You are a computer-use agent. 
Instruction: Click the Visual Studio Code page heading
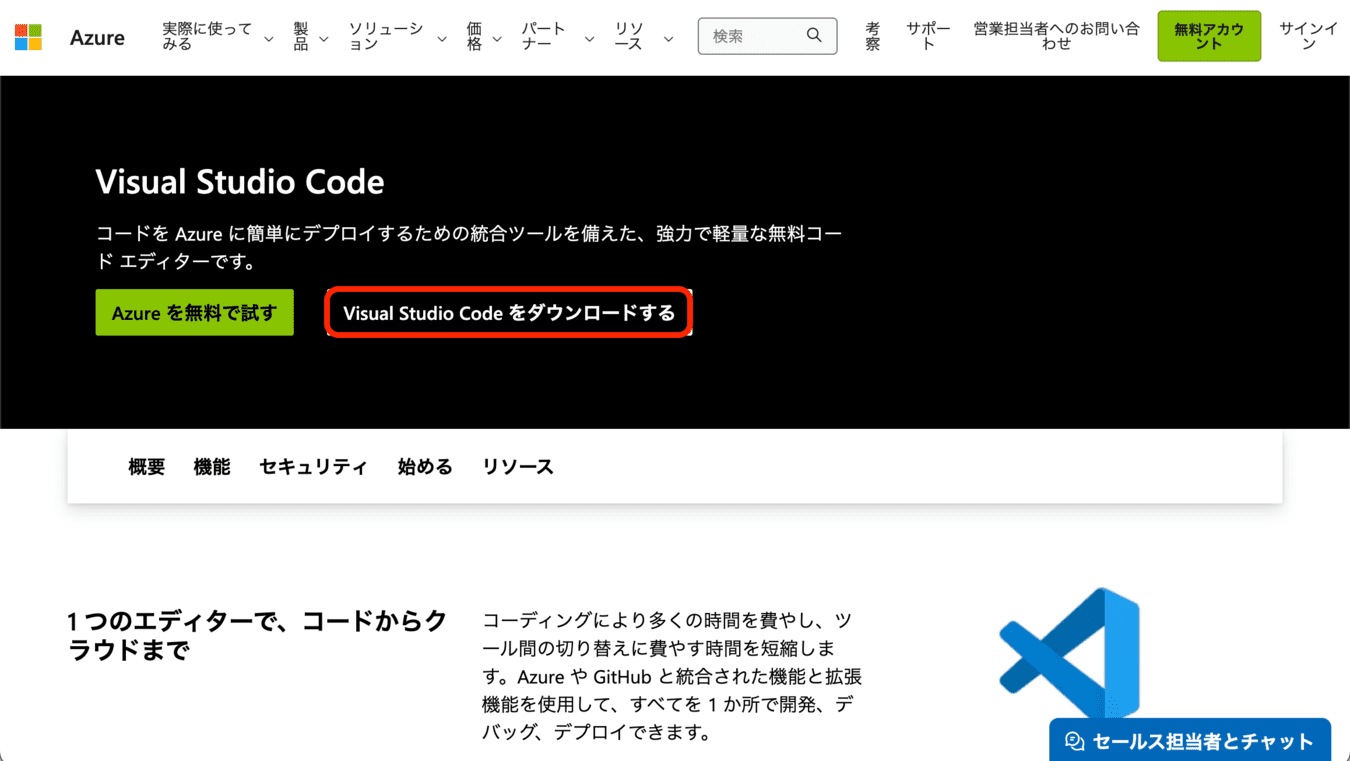(240, 182)
